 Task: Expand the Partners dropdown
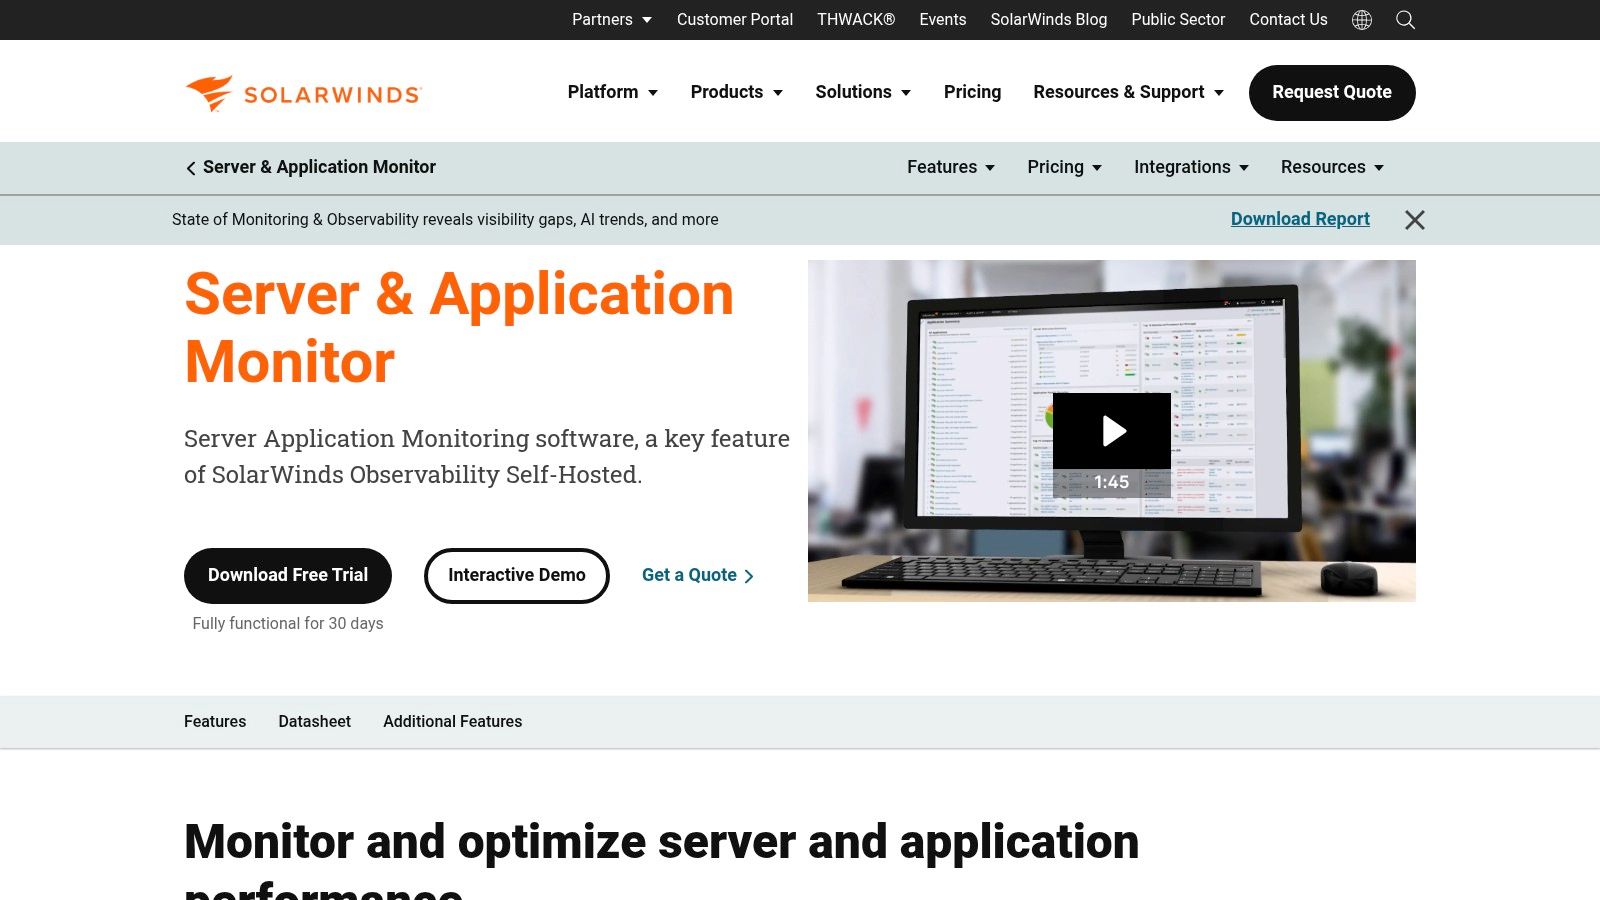click(x=612, y=20)
